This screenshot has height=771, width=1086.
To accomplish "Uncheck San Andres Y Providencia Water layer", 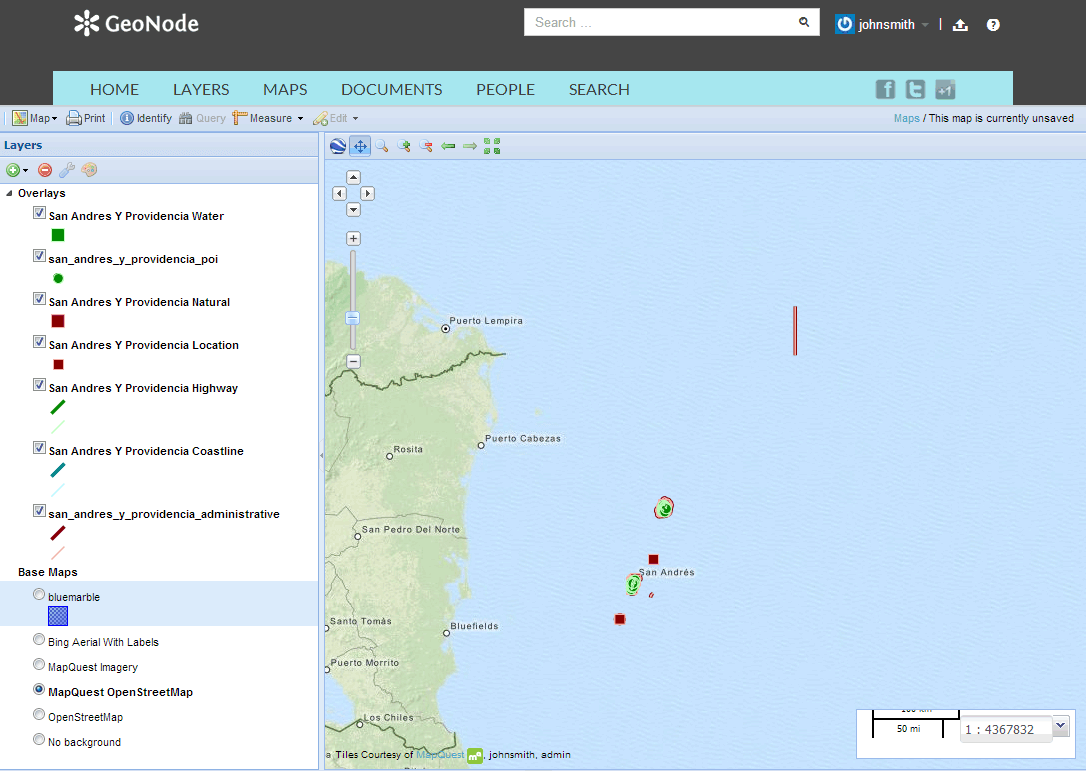I will [x=39, y=213].
